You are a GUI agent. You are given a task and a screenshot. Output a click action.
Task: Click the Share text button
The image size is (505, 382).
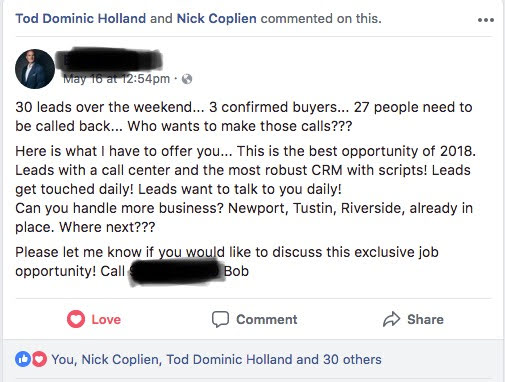[x=425, y=319]
